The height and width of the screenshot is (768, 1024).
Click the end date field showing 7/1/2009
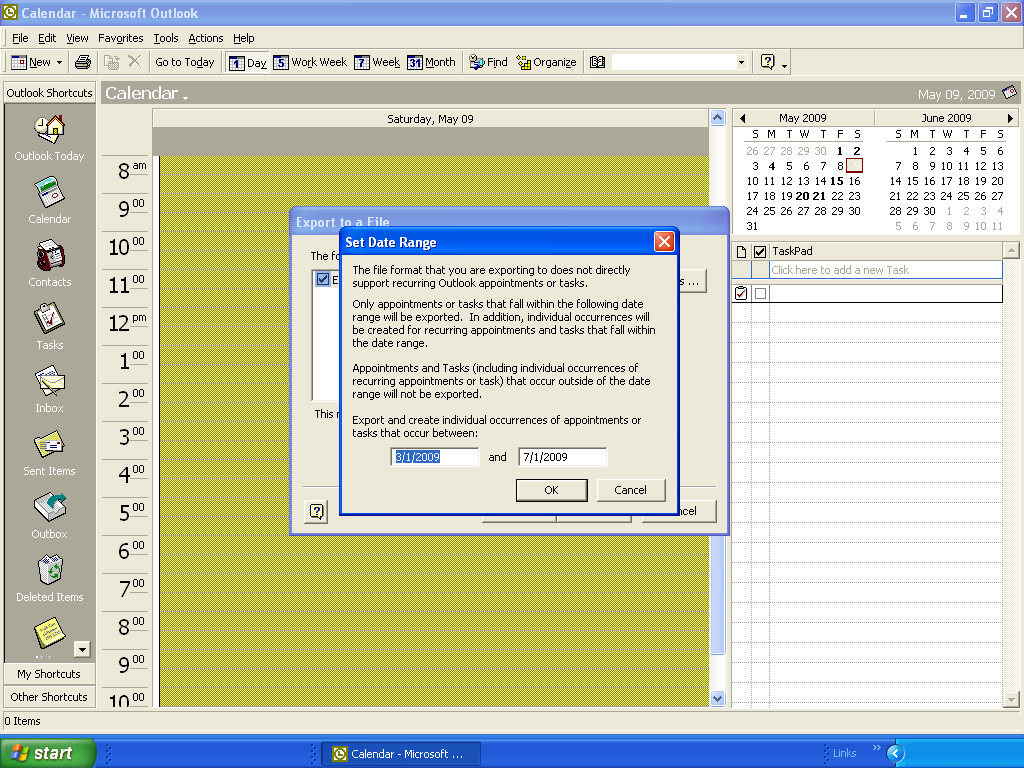coord(562,457)
